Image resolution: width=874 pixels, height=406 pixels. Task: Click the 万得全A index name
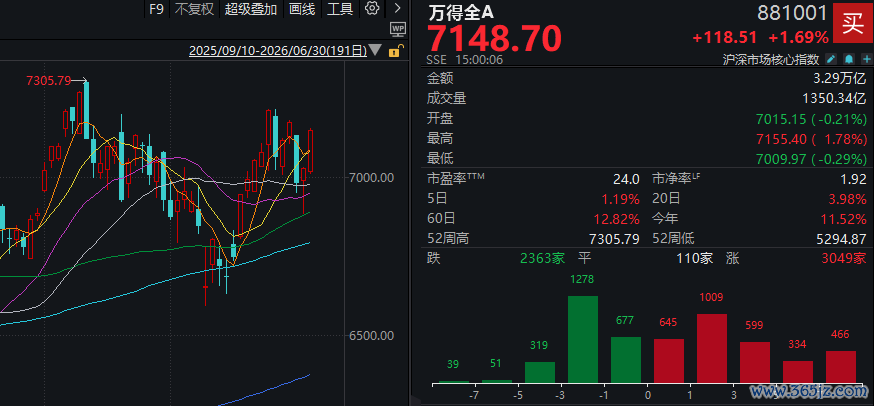(x=461, y=11)
